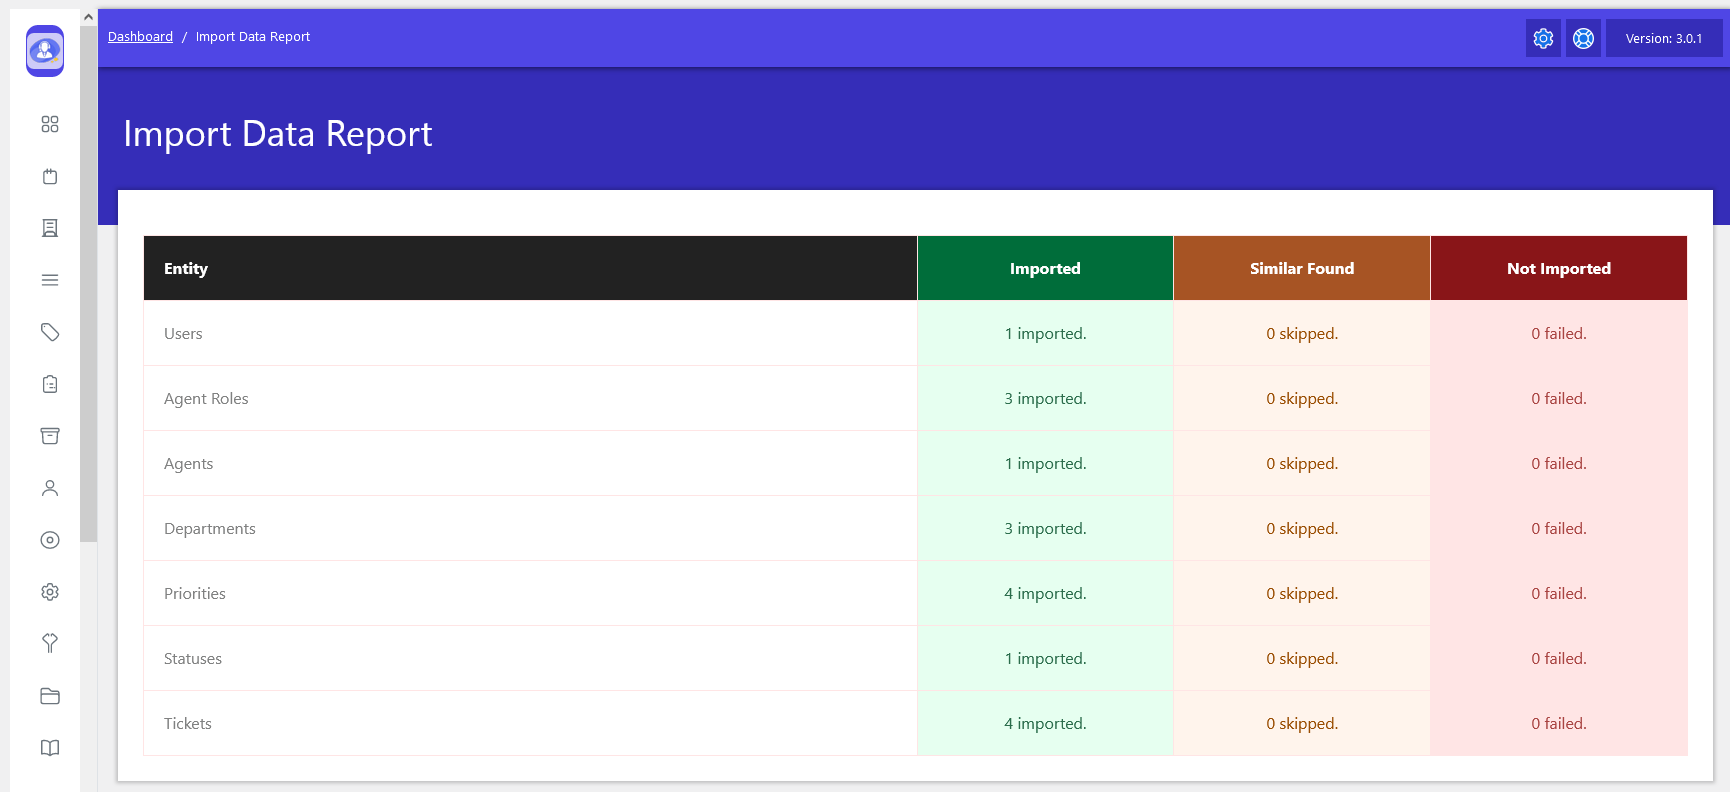This screenshot has width=1730, height=792.
Task: Click the receipt-style icon in sidebar
Action: pyautogui.click(x=50, y=228)
